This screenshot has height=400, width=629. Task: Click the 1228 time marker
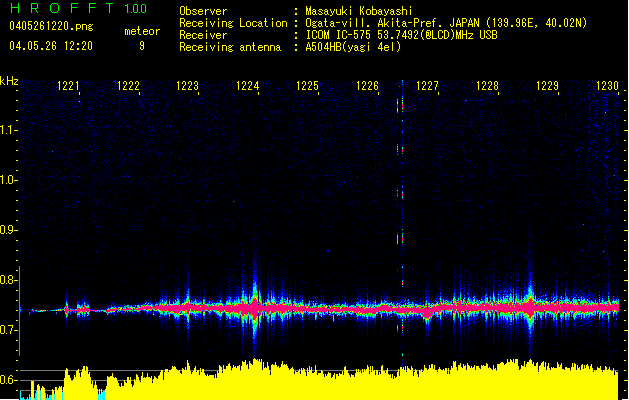tap(487, 85)
